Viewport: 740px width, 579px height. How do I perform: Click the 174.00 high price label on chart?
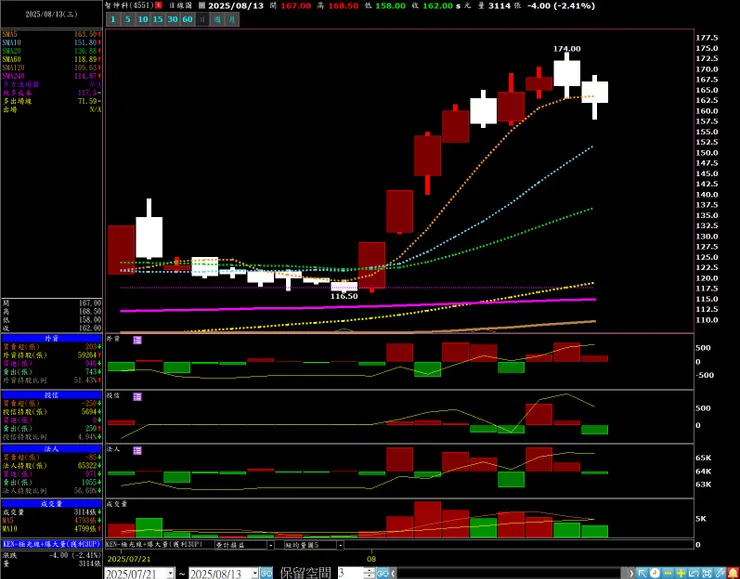[x=567, y=49]
